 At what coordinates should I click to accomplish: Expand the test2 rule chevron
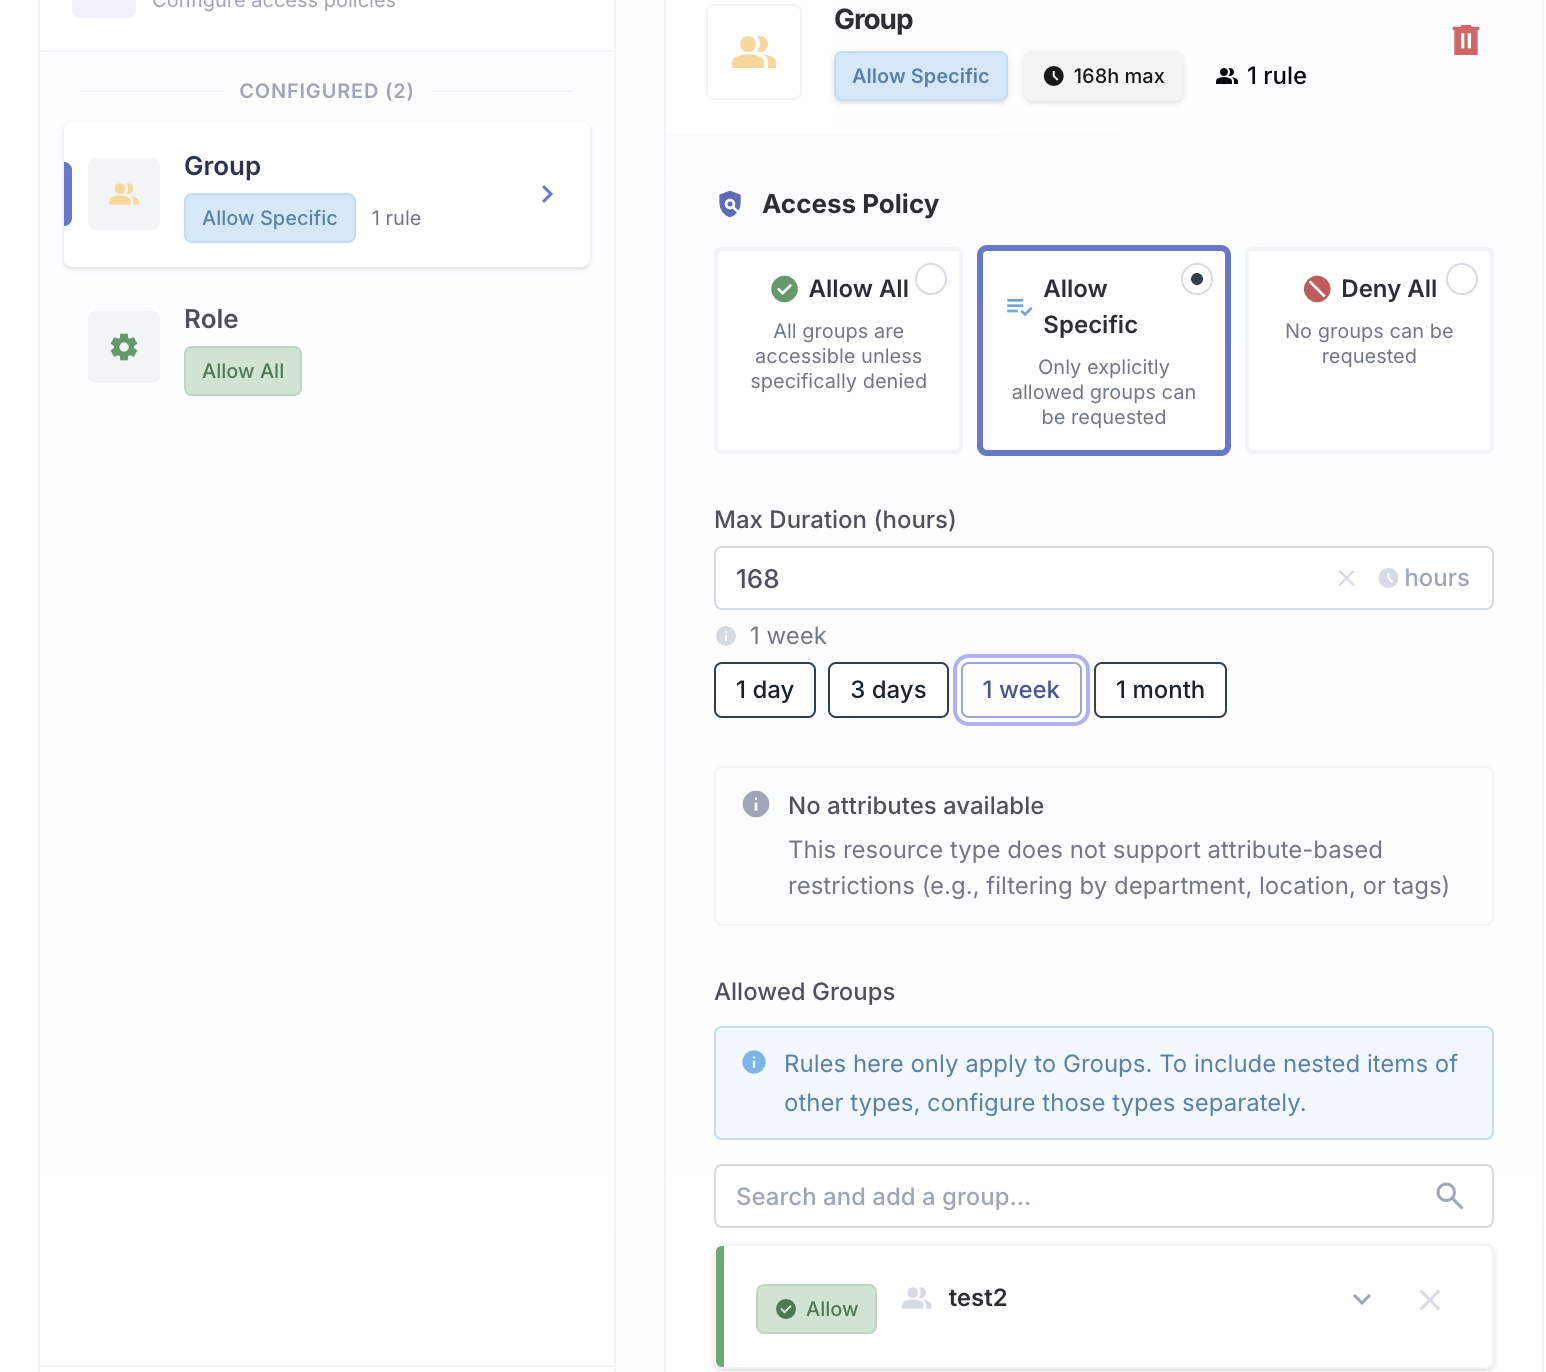point(1361,1299)
